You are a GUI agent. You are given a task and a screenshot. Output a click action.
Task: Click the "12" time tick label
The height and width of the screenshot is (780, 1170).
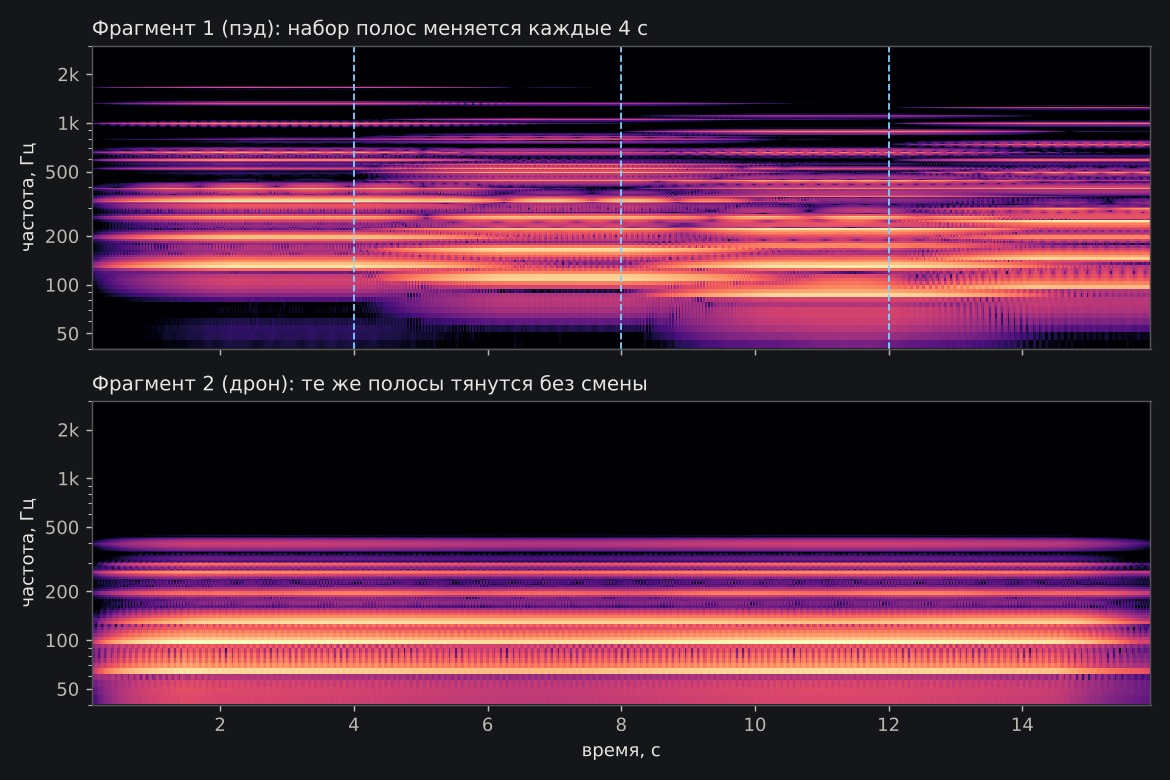(x=889, y=724)
